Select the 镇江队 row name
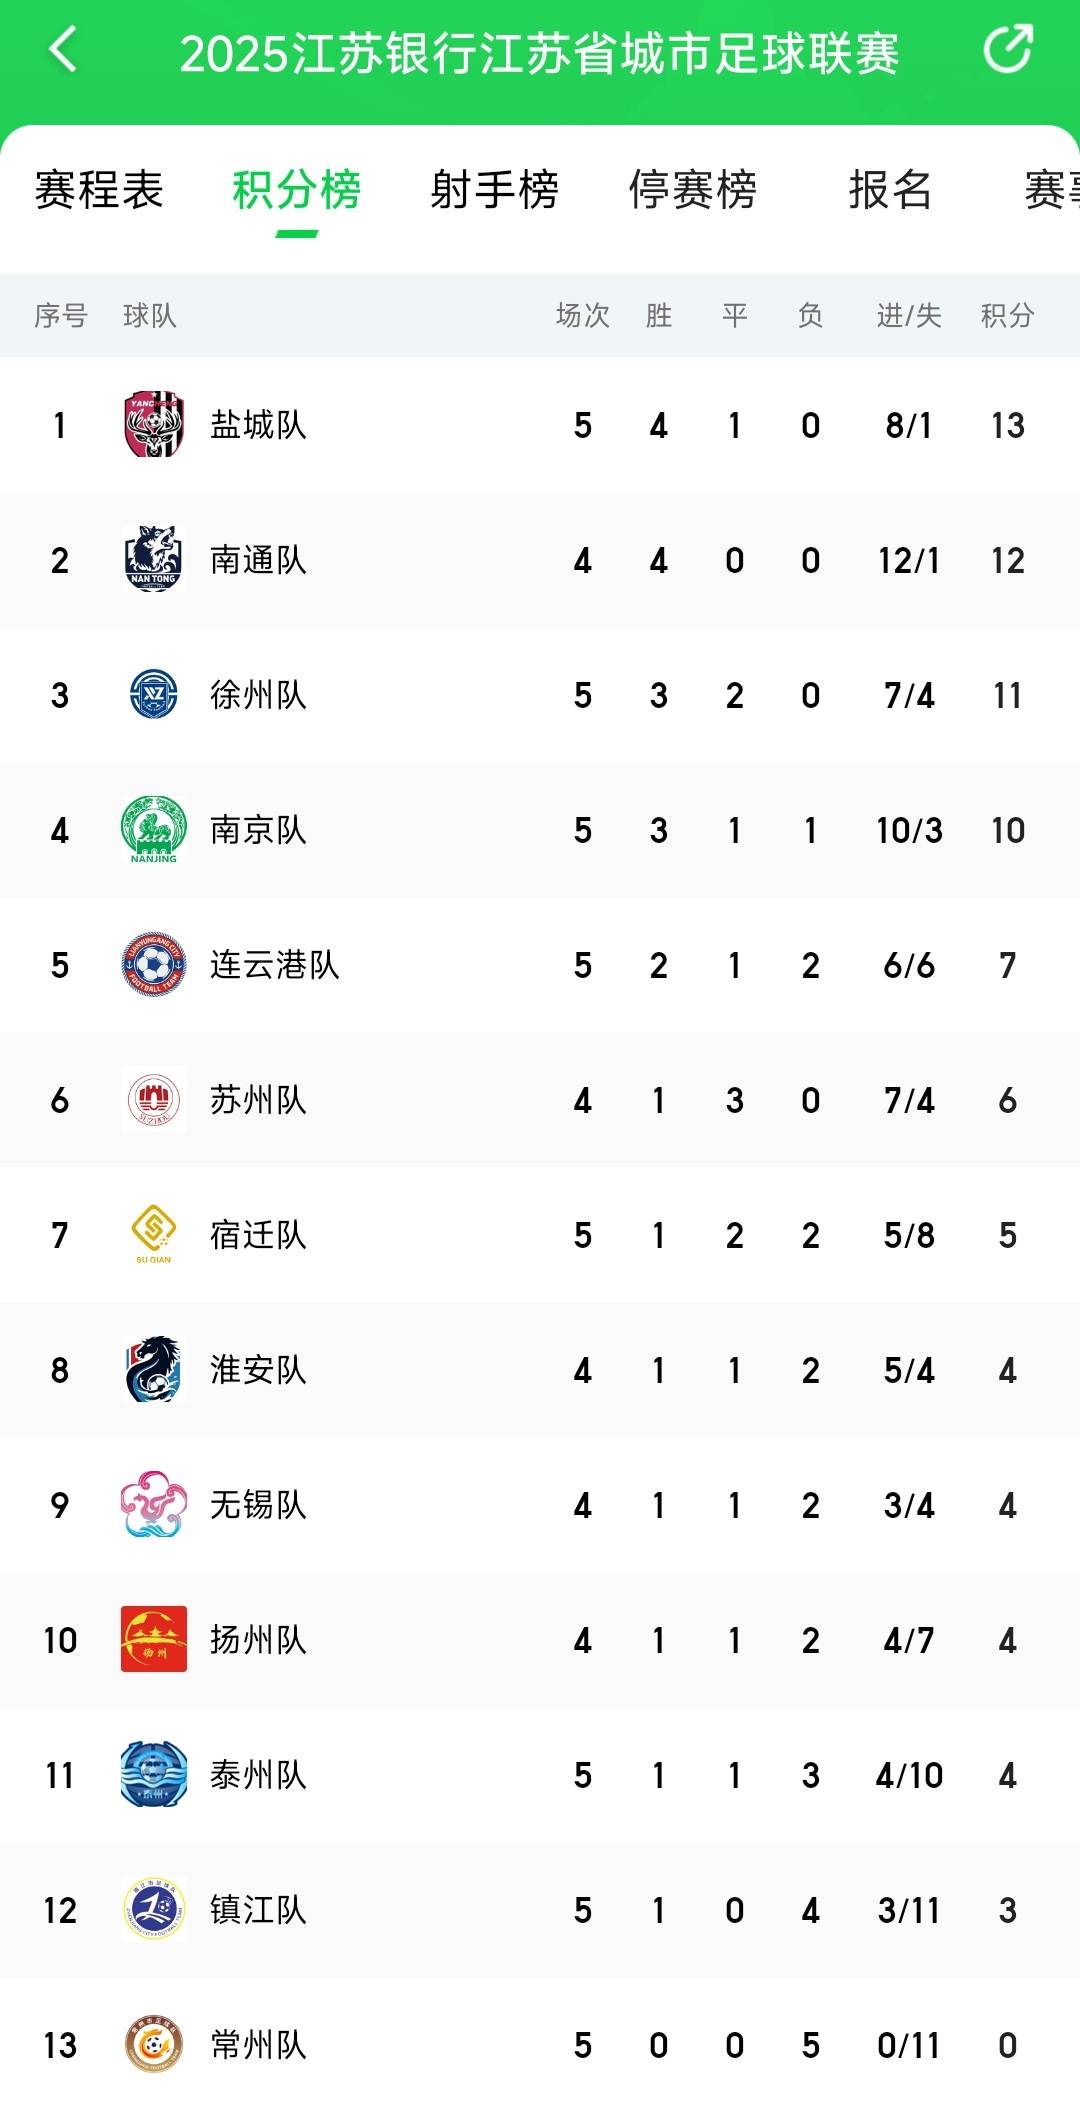Viewport: 1080px width, 2108px height. tap(258, 1910)
